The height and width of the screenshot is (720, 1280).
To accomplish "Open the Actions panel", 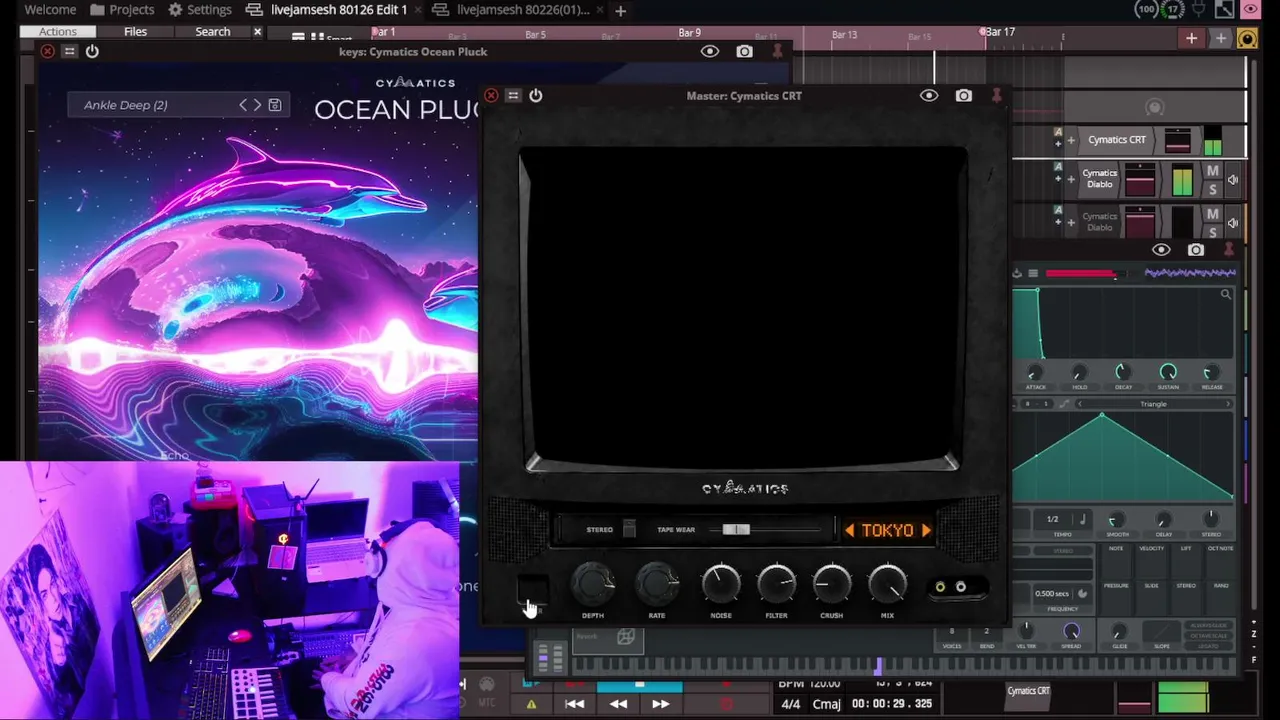I will pyautogui.click(x=58, y=32).
